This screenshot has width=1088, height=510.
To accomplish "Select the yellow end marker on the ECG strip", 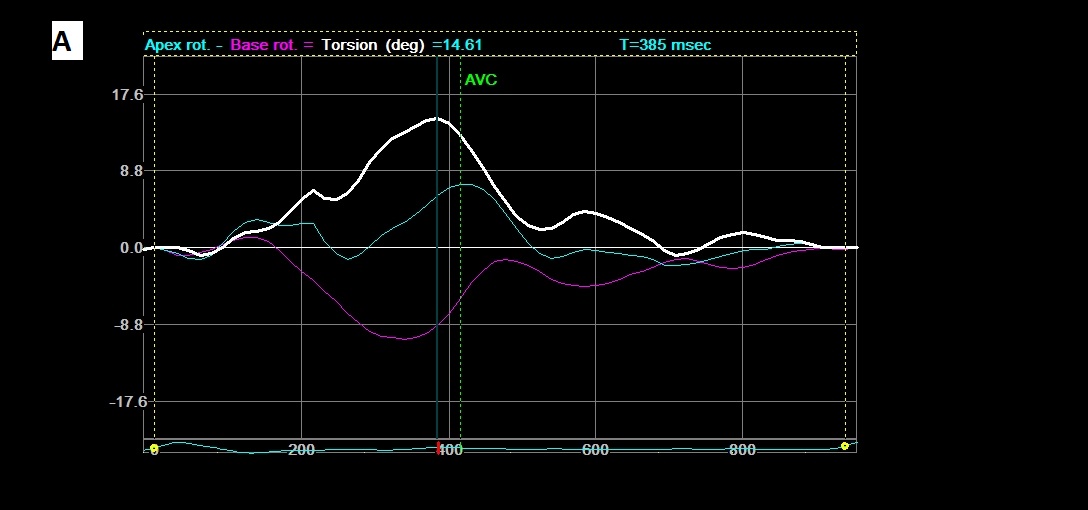I will pos(845,446).
